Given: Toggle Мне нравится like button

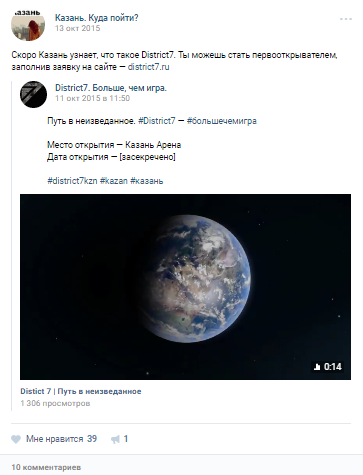Looking at the screenshot, I should click(54, 439).
